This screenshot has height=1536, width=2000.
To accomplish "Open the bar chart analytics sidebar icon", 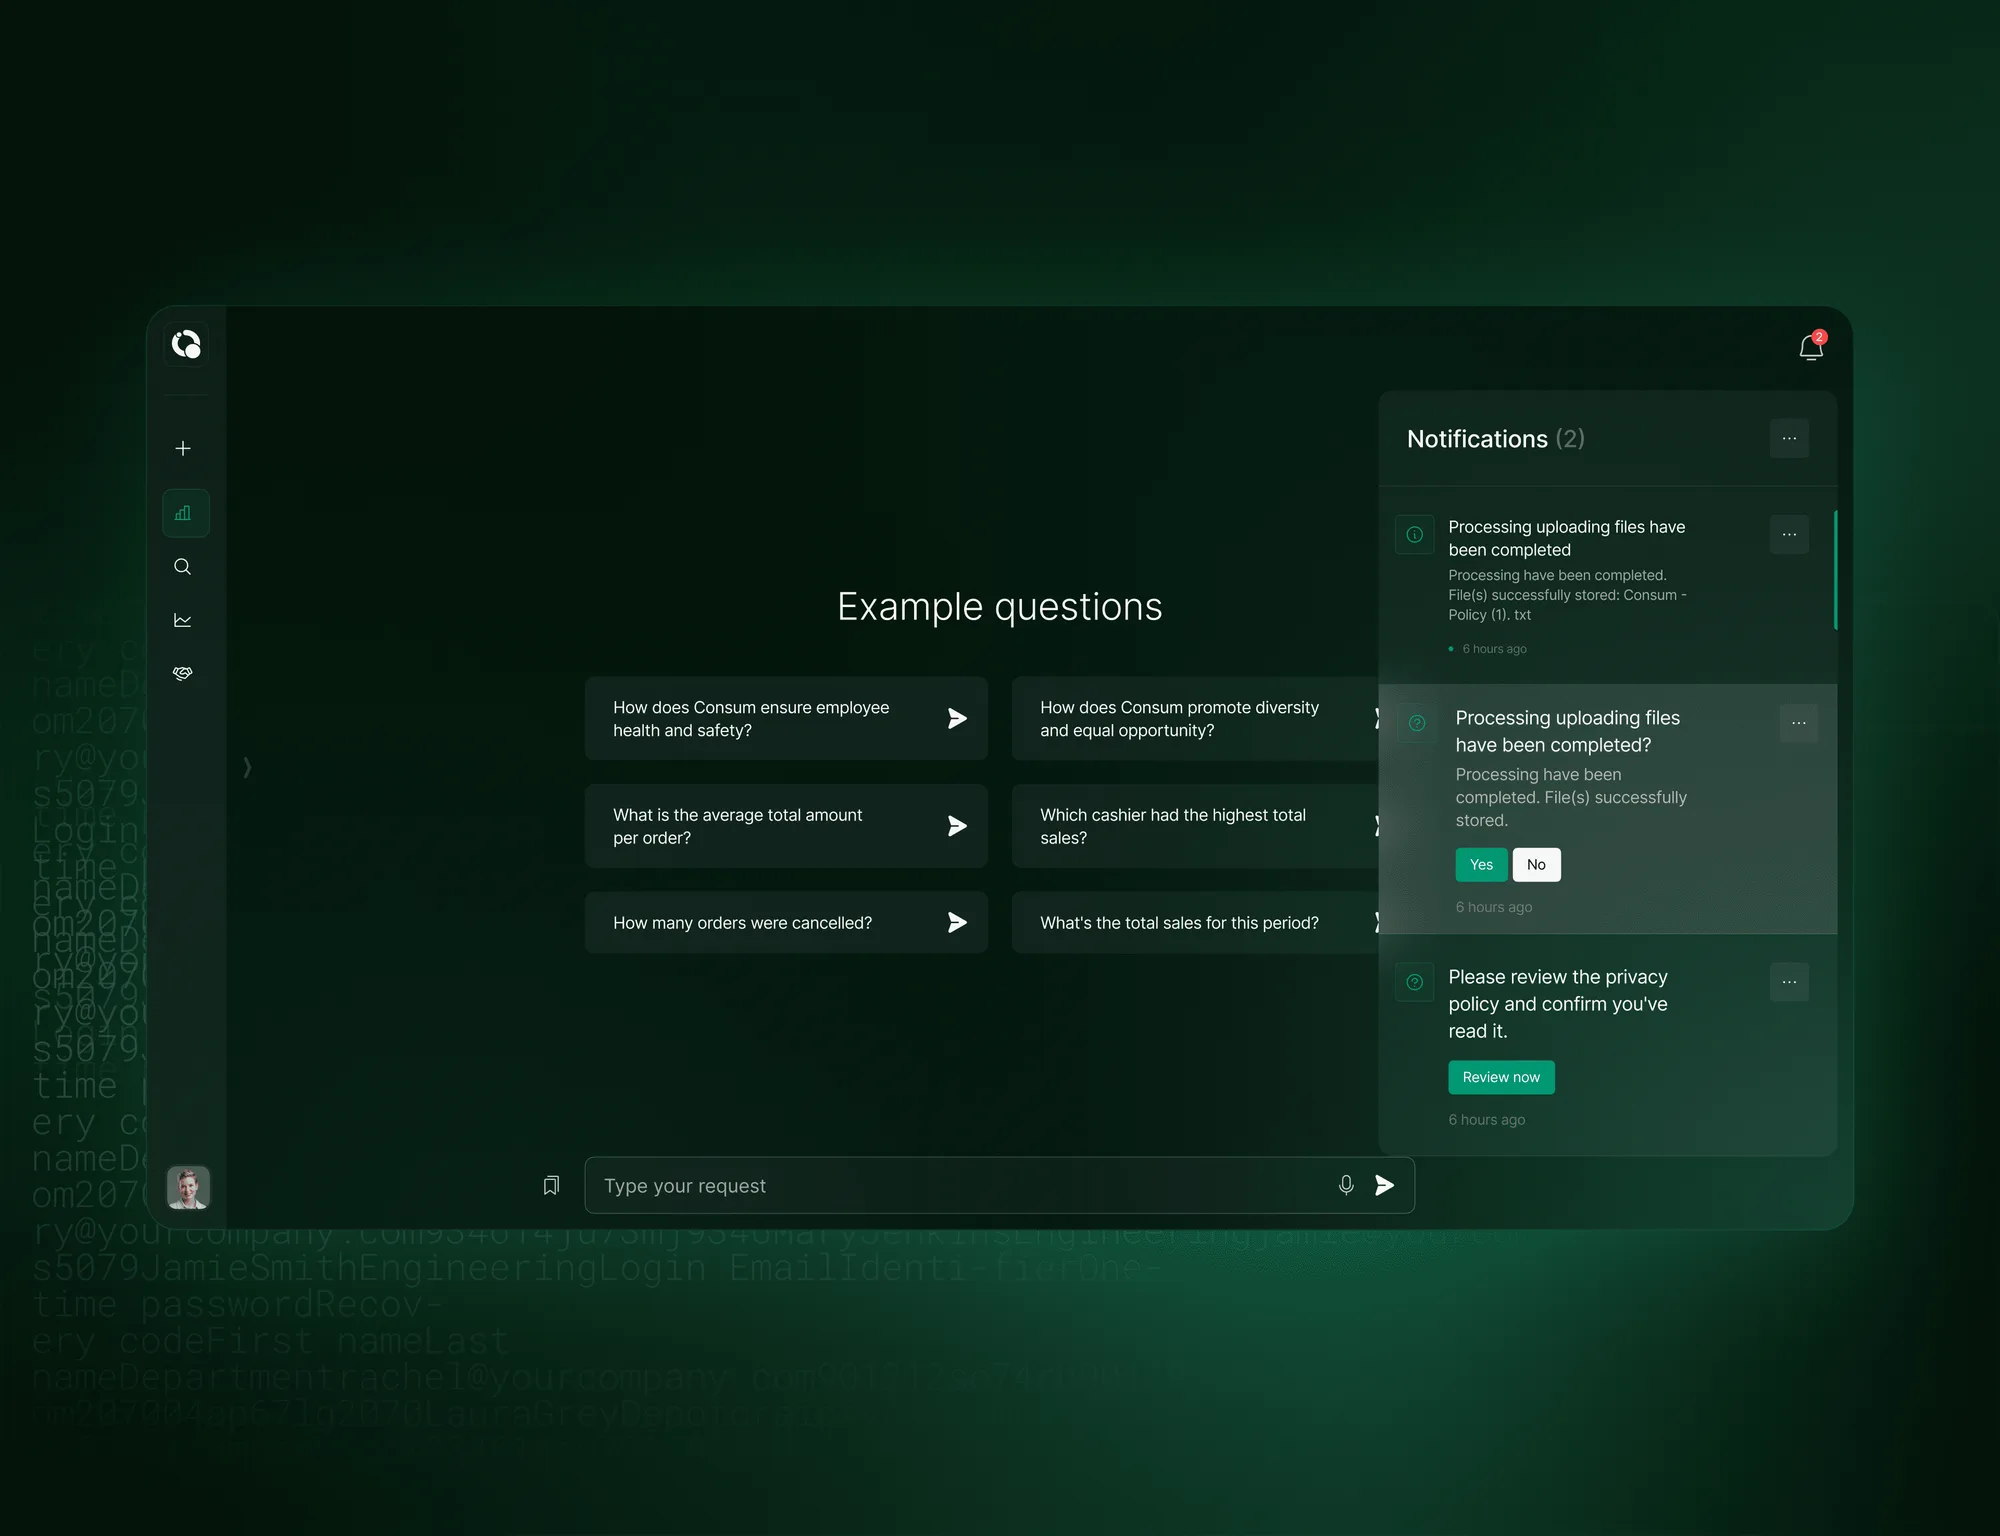I will (186, 513).
